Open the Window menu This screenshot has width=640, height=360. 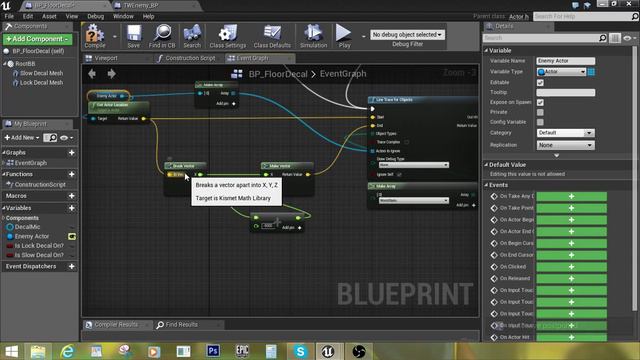pos(123,16)
